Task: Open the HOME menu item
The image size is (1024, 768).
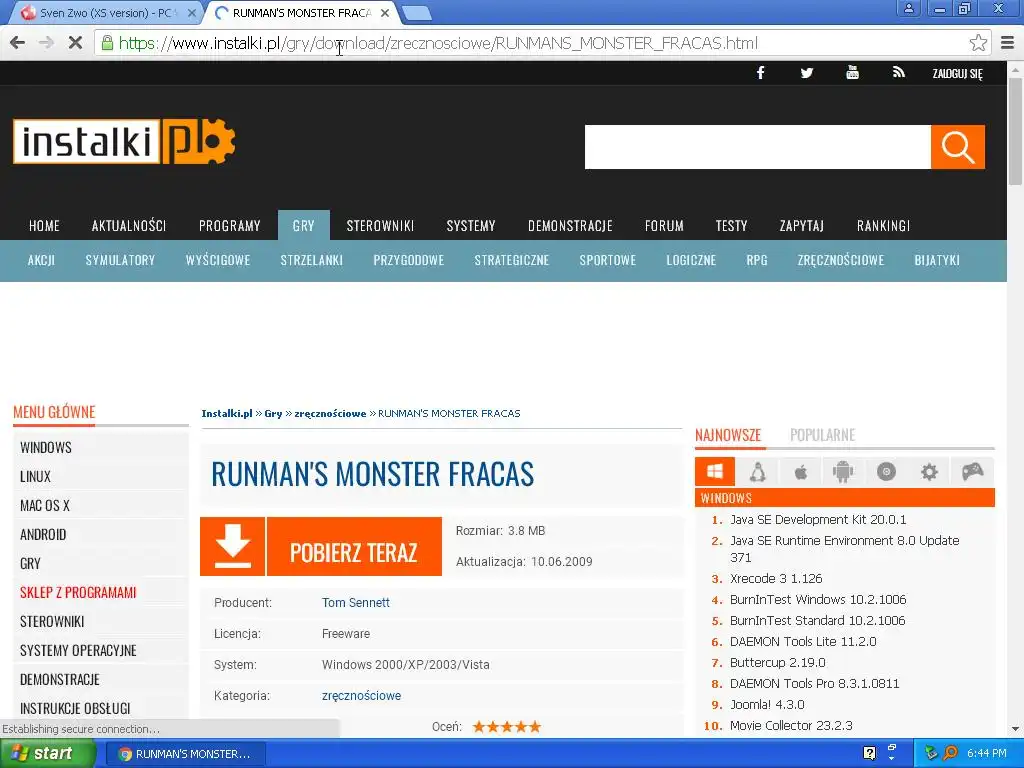Action: 44,225
